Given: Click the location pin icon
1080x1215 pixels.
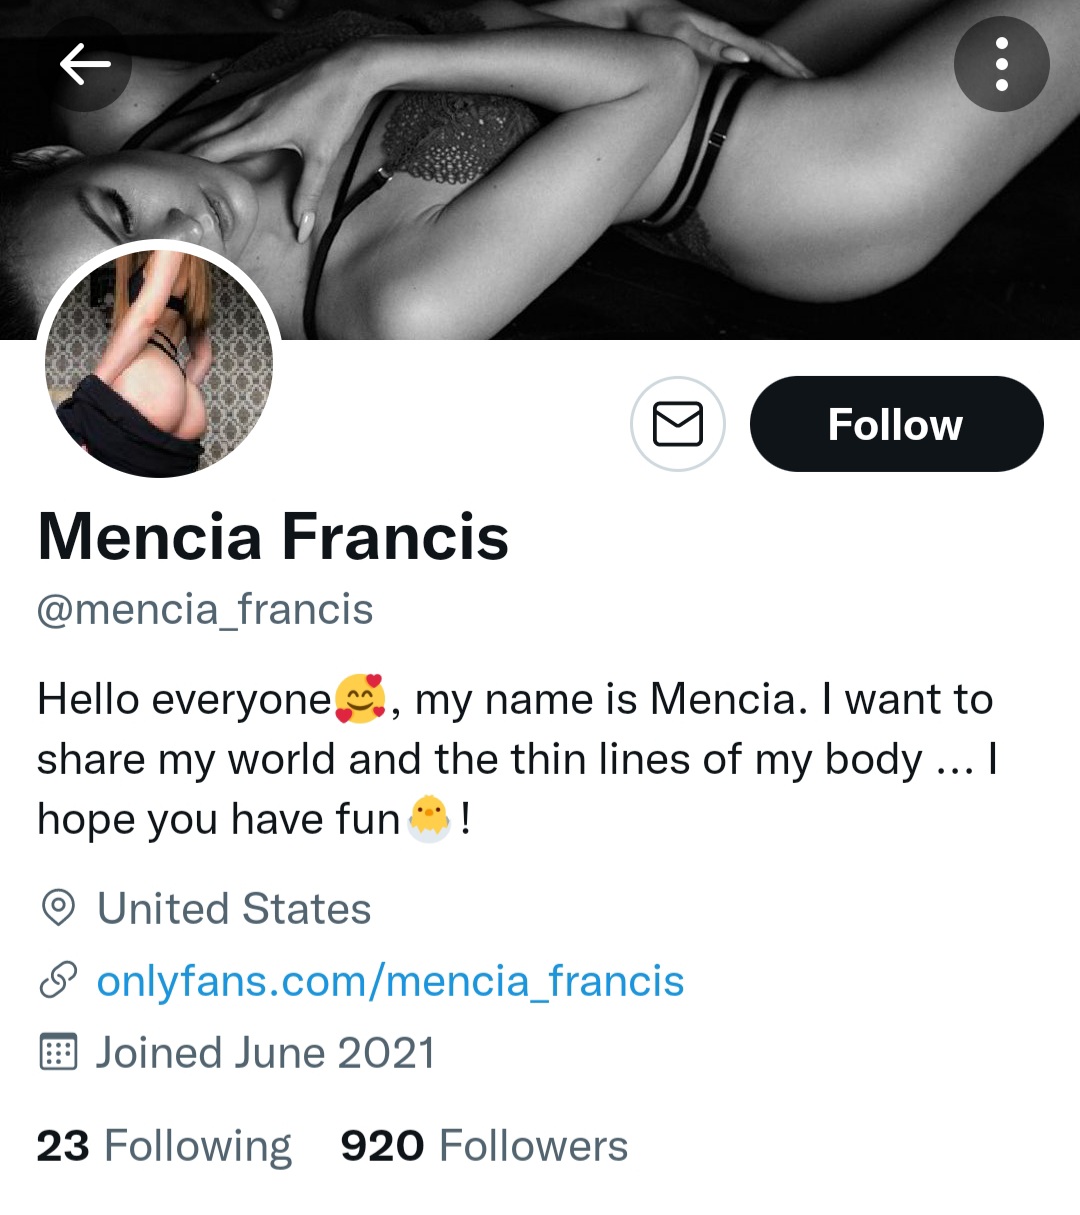Looking at the screenshot, I should (x=58, y=909).
